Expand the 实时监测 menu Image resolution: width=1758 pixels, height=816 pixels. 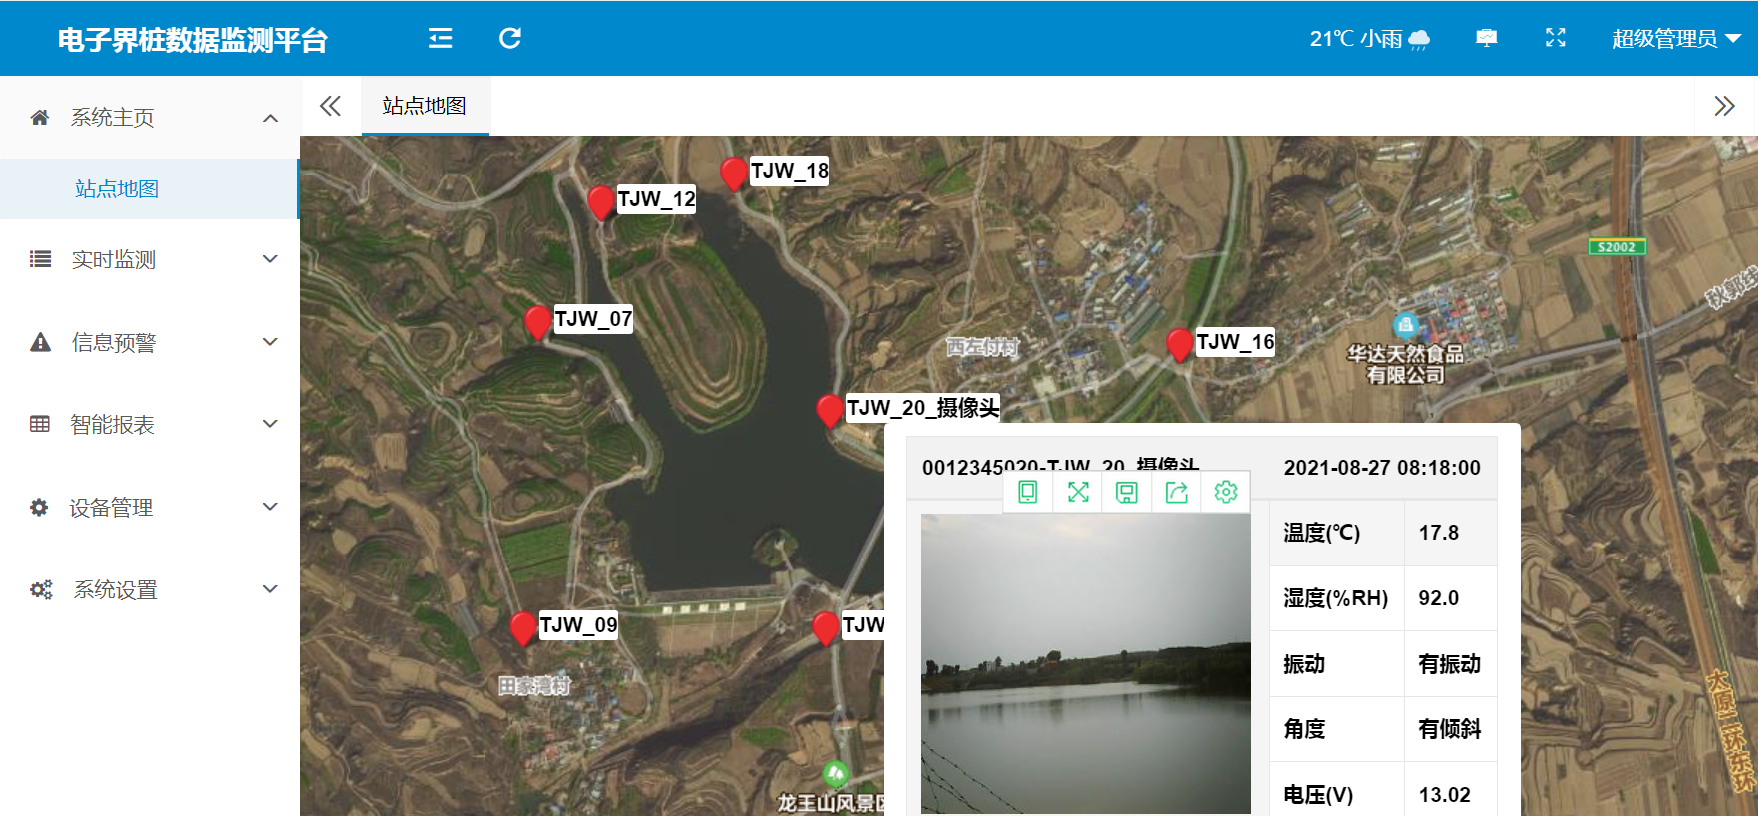pyautogui.click(x=150, y=260)
